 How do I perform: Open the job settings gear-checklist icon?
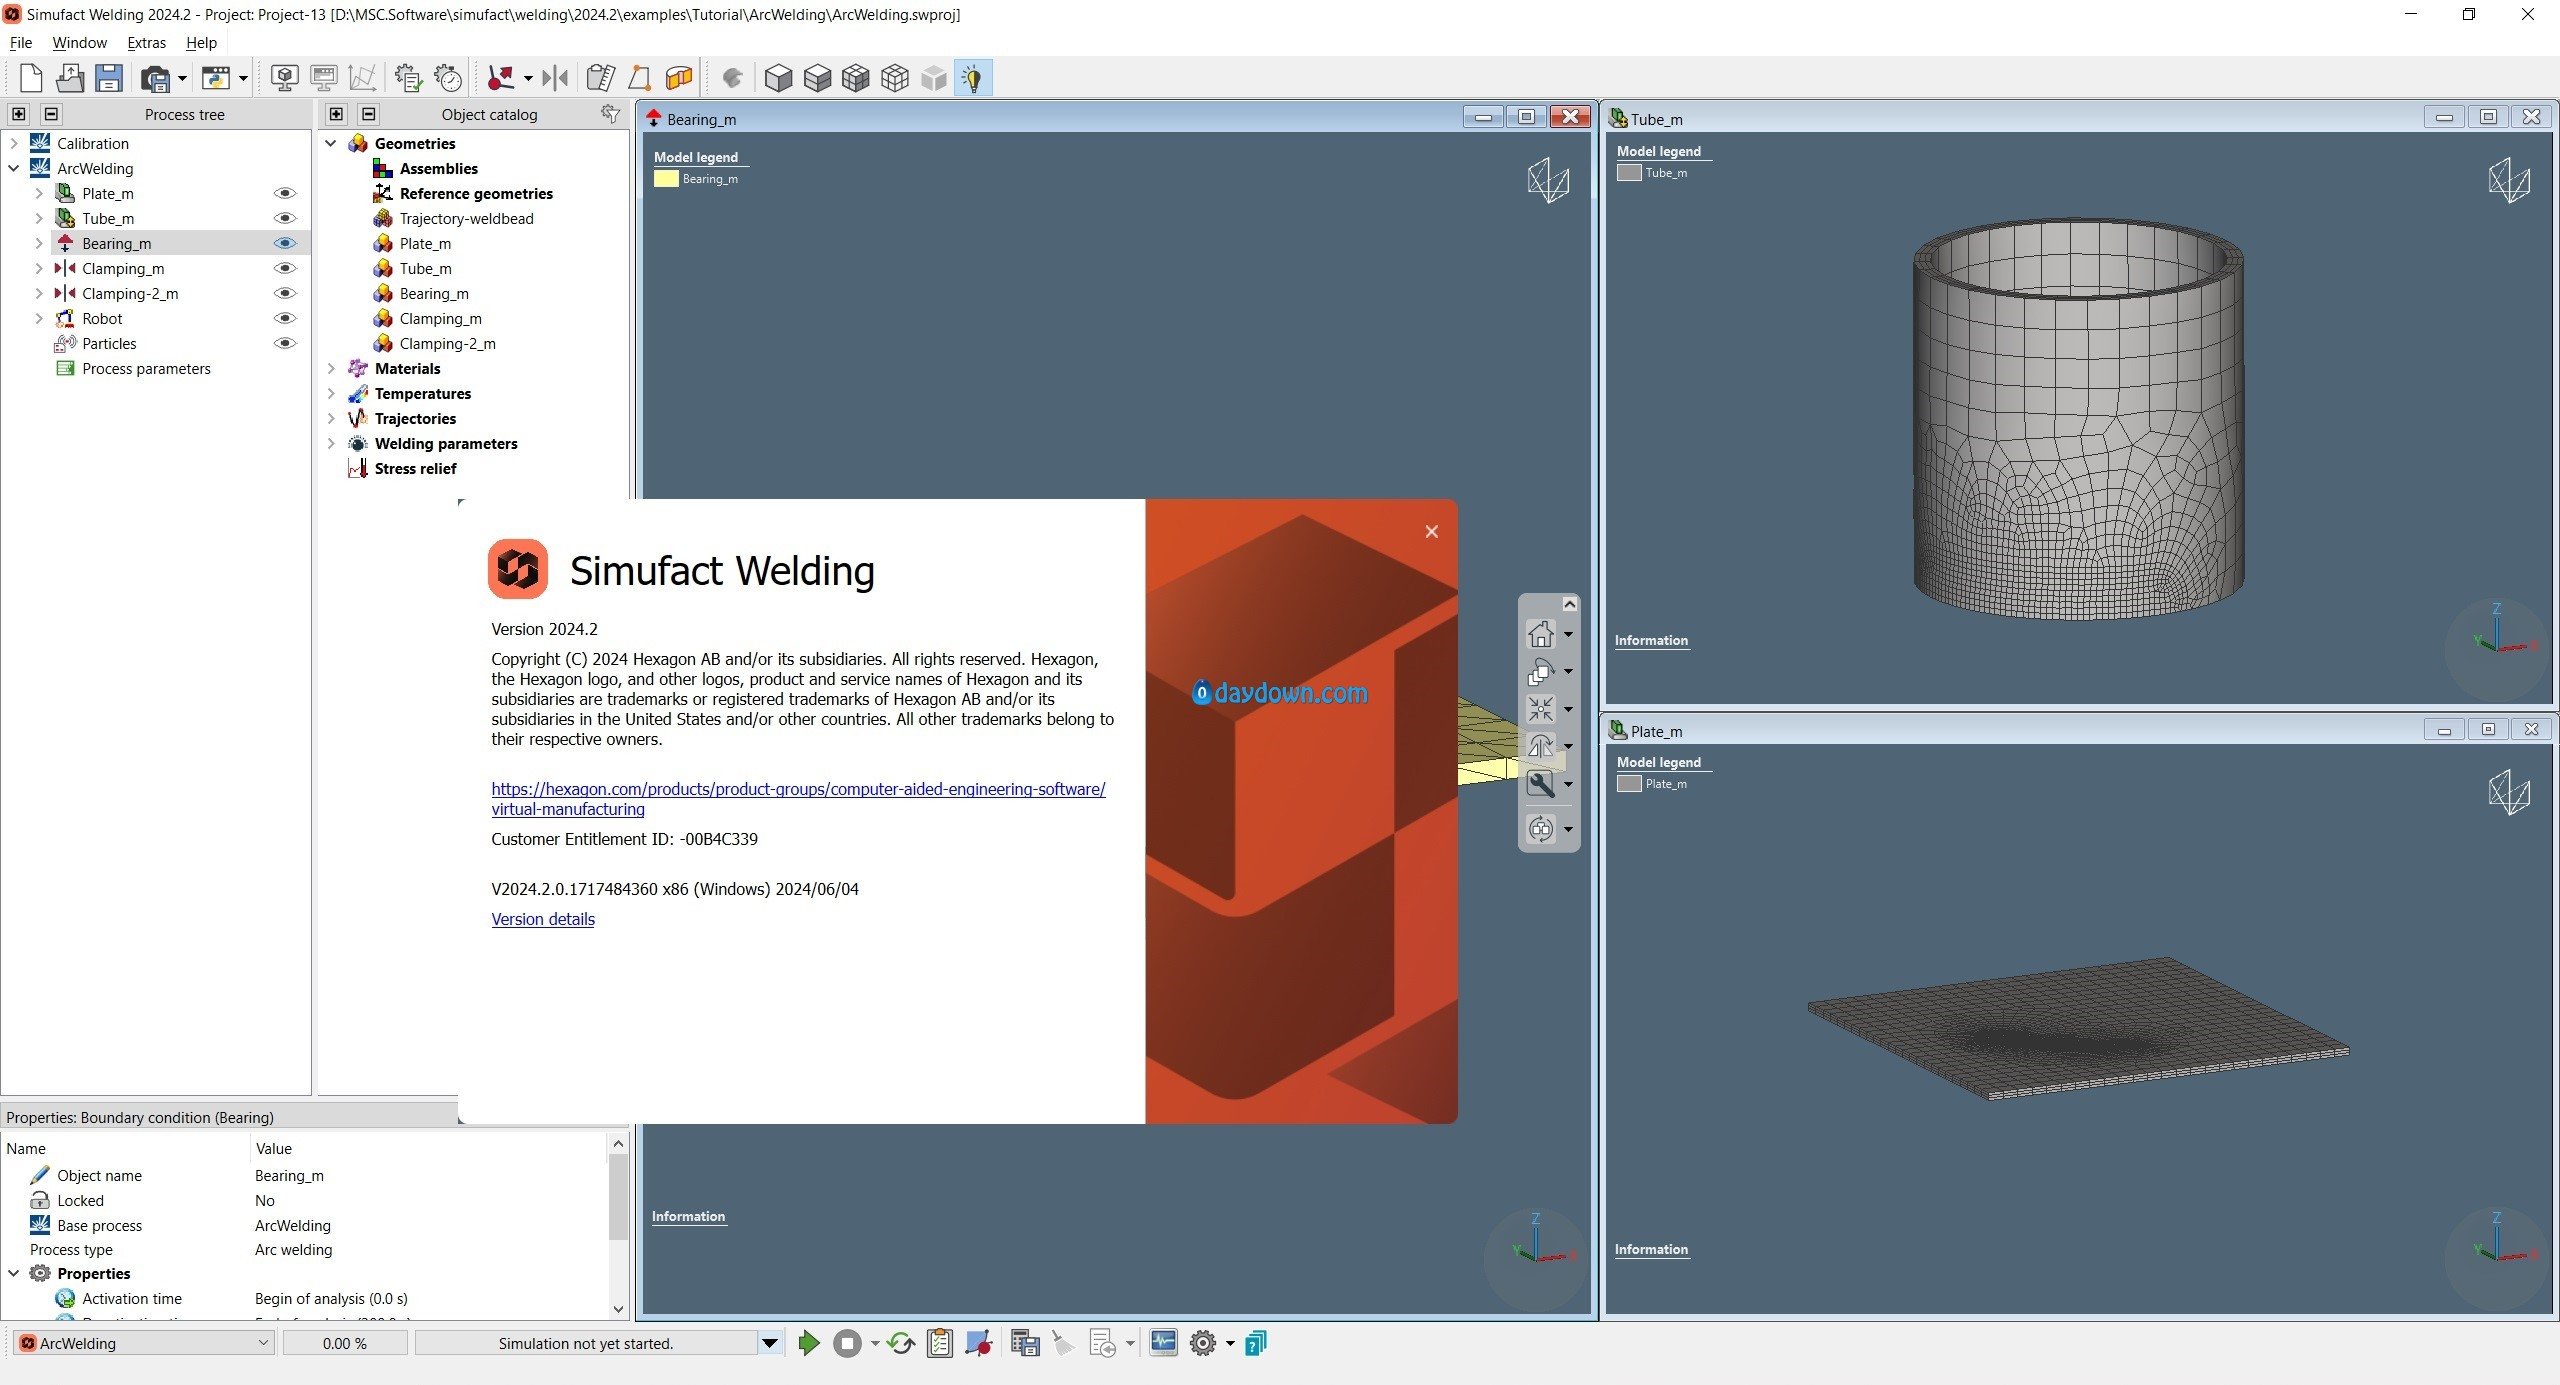(408, 78)
